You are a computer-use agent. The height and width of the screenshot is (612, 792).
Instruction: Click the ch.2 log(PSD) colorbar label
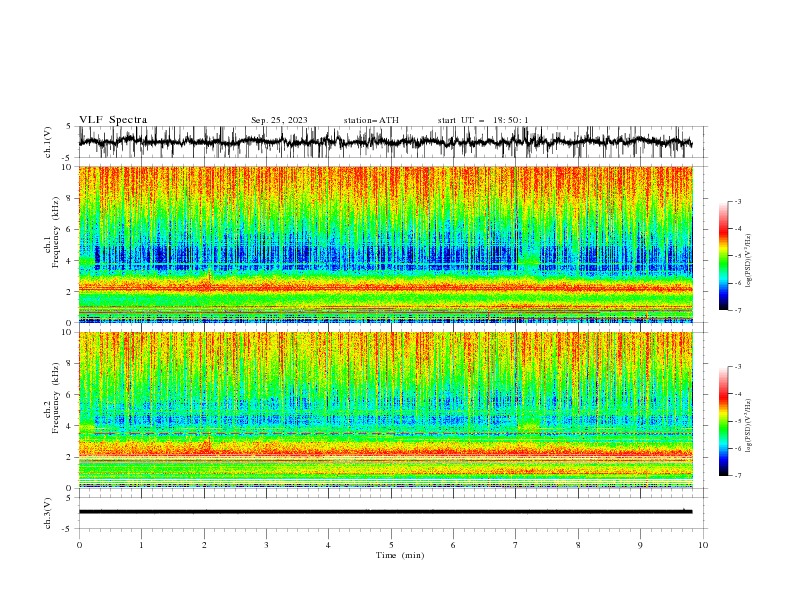click(749, 426)
